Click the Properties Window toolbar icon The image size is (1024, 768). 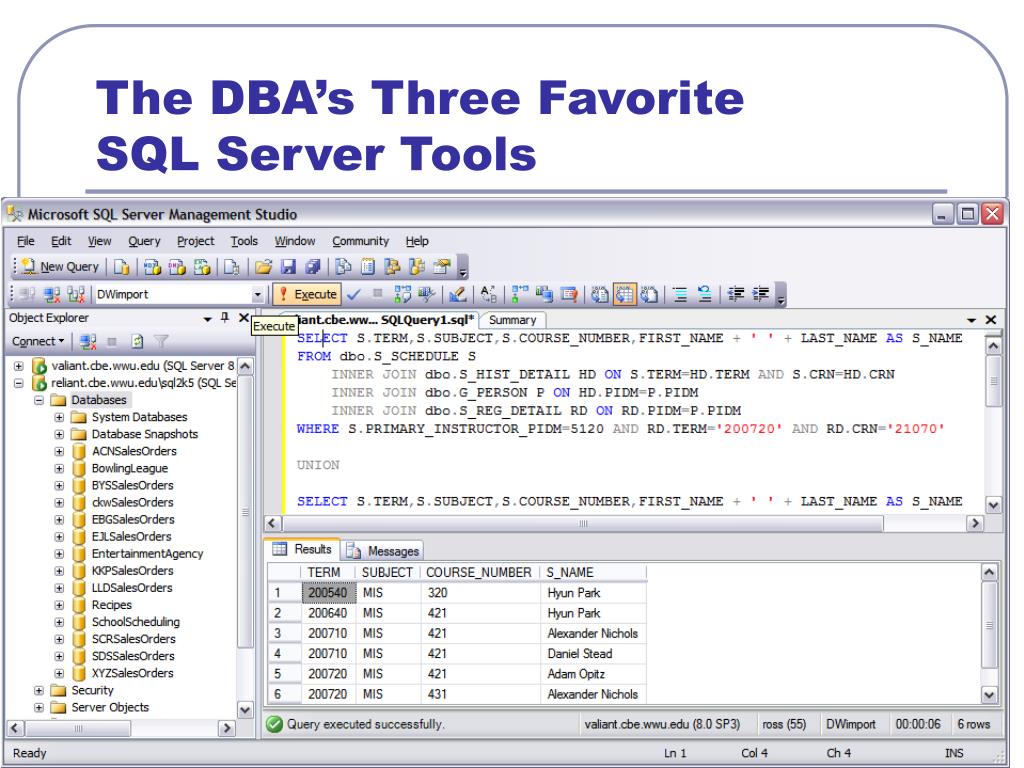pyautogui.click(x=442, y=266)
